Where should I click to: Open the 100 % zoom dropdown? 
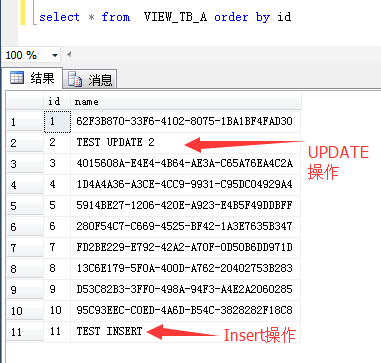pos(55,55)
